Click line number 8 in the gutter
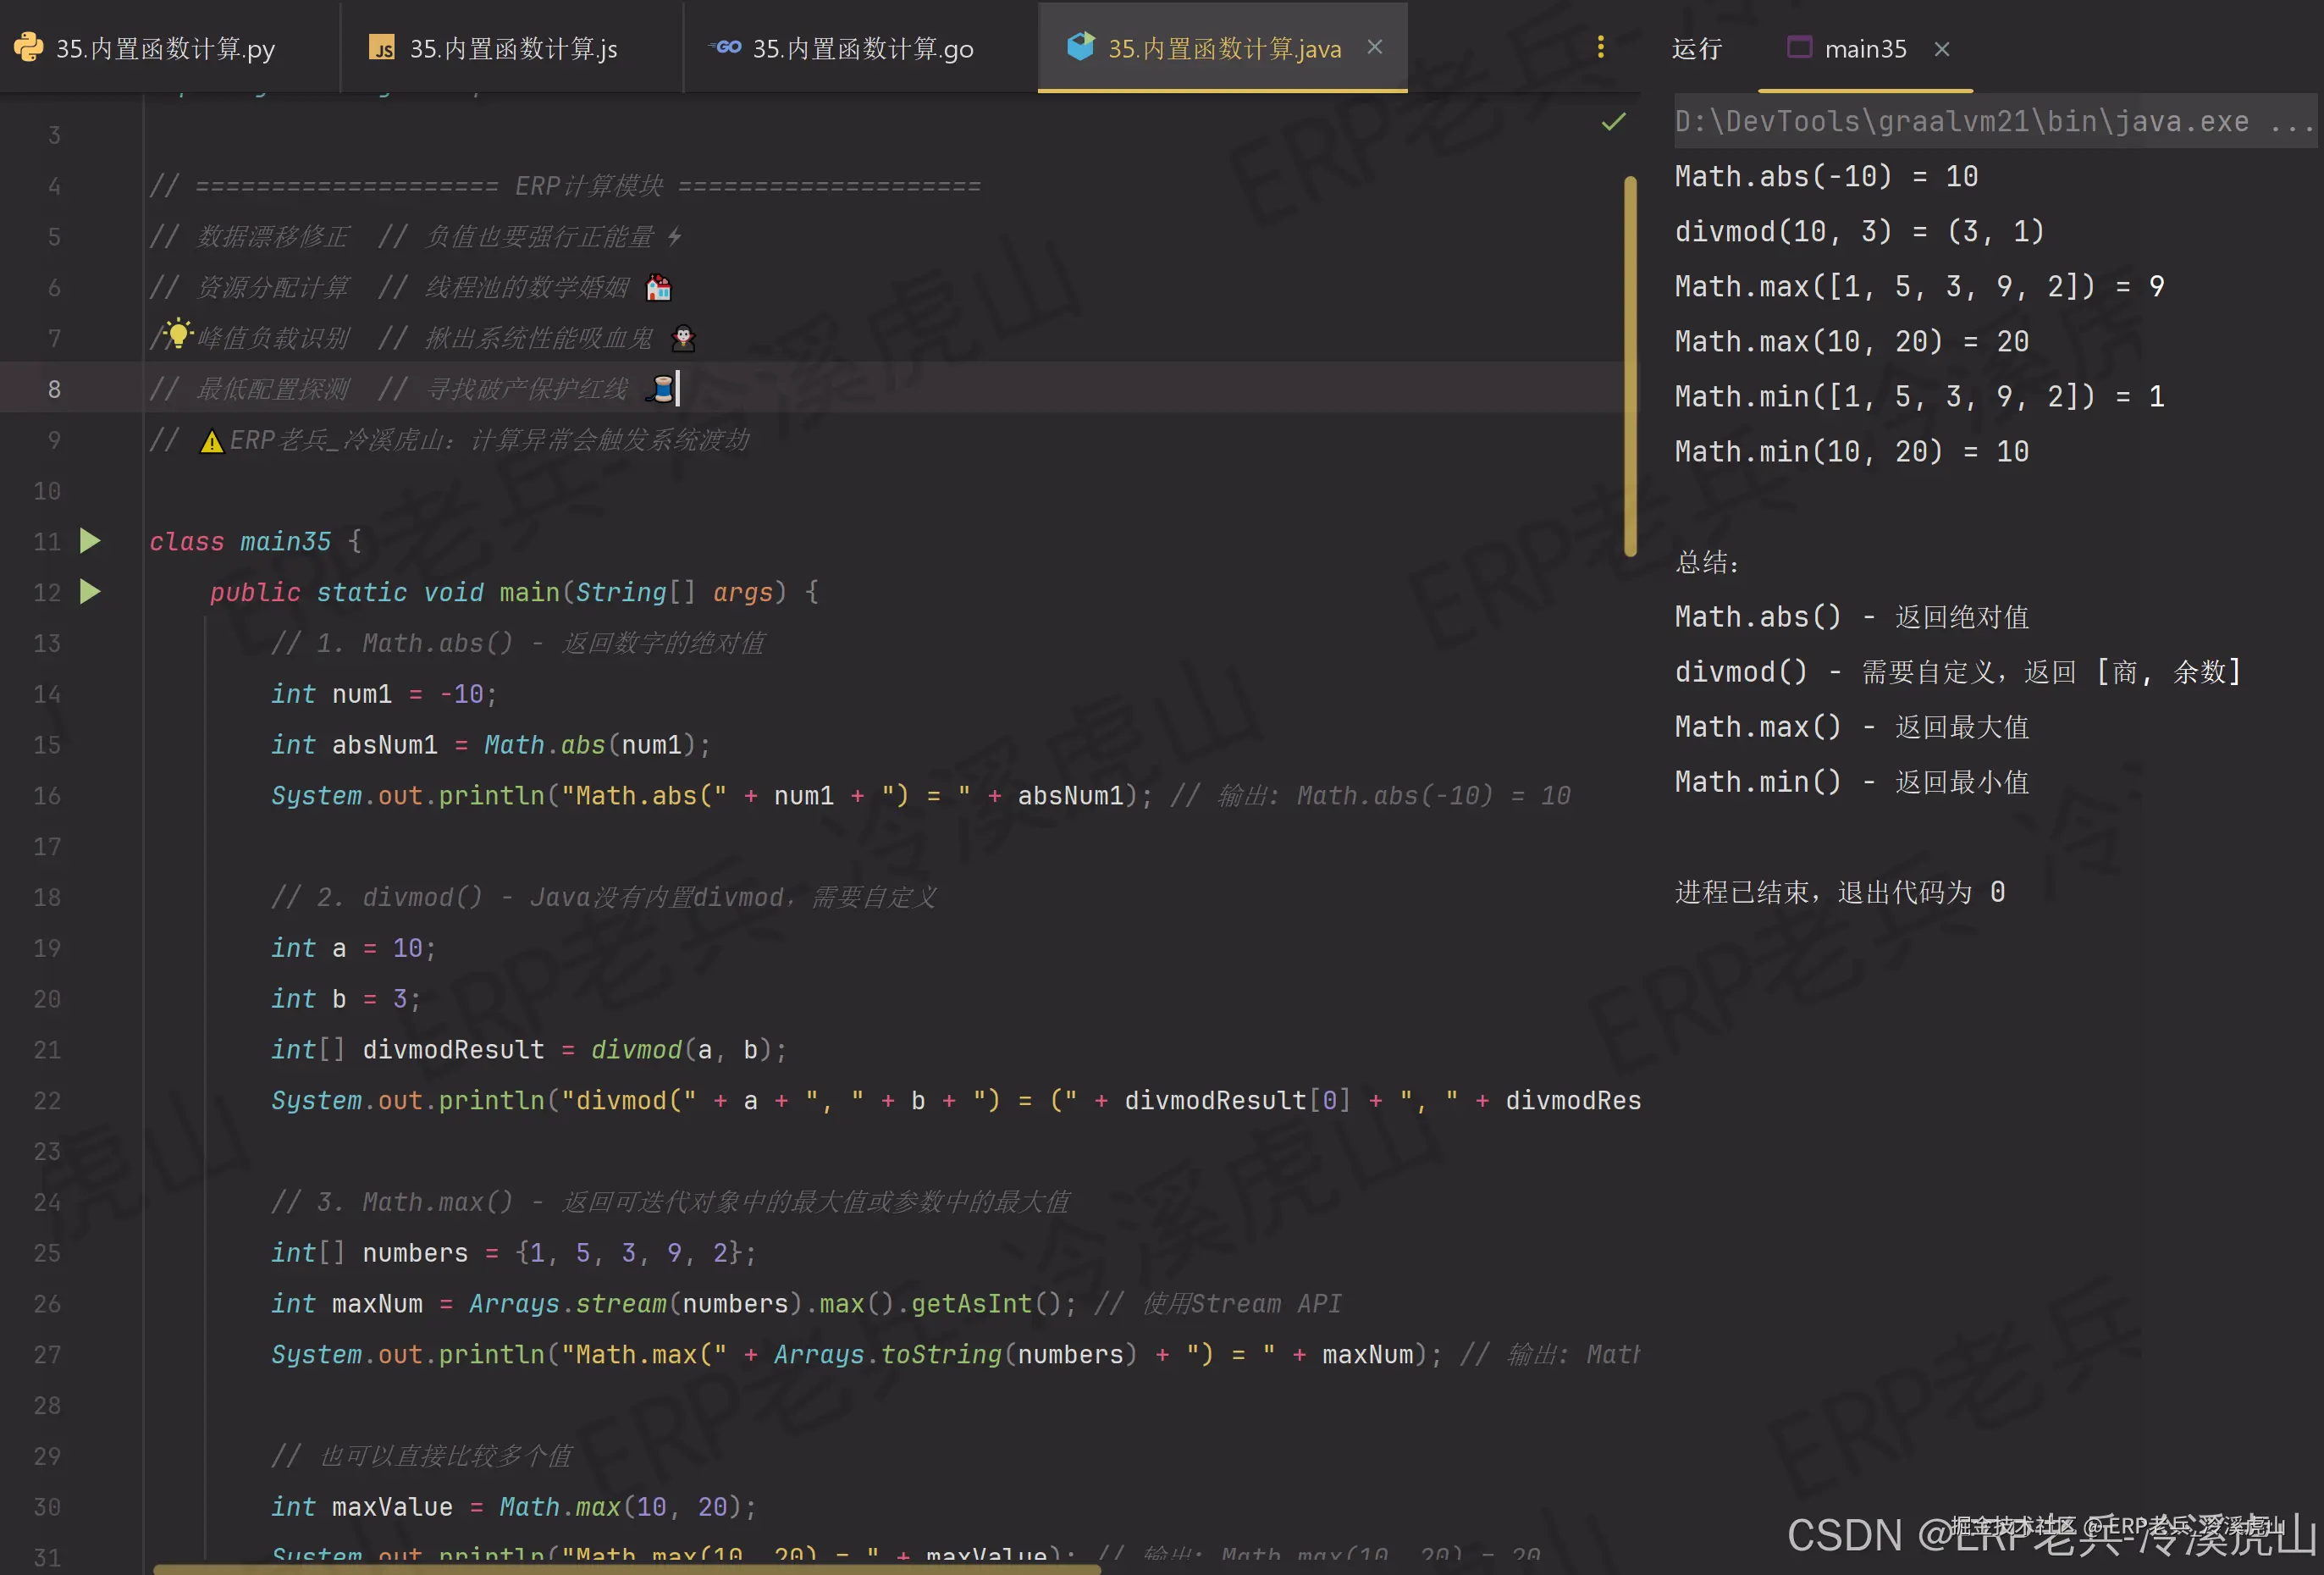The image size is (2324, 1575). pyautogui.click(x=54, y=389)
